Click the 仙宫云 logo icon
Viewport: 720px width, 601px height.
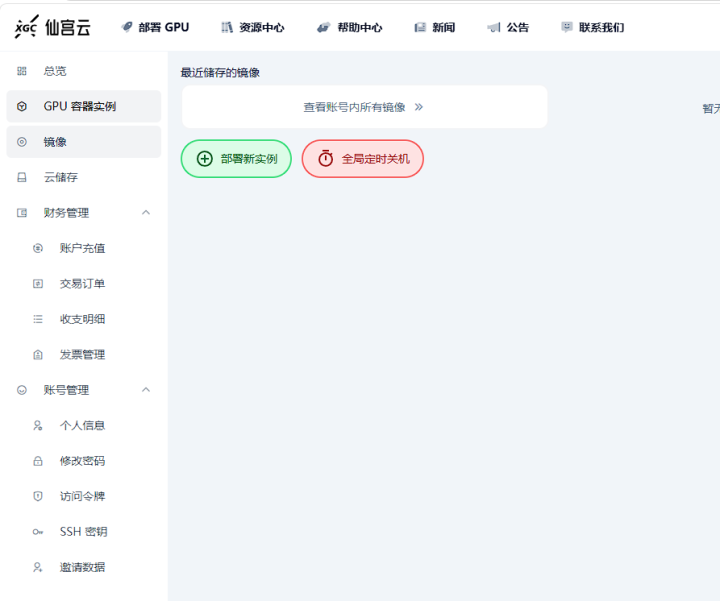(26, 28)
